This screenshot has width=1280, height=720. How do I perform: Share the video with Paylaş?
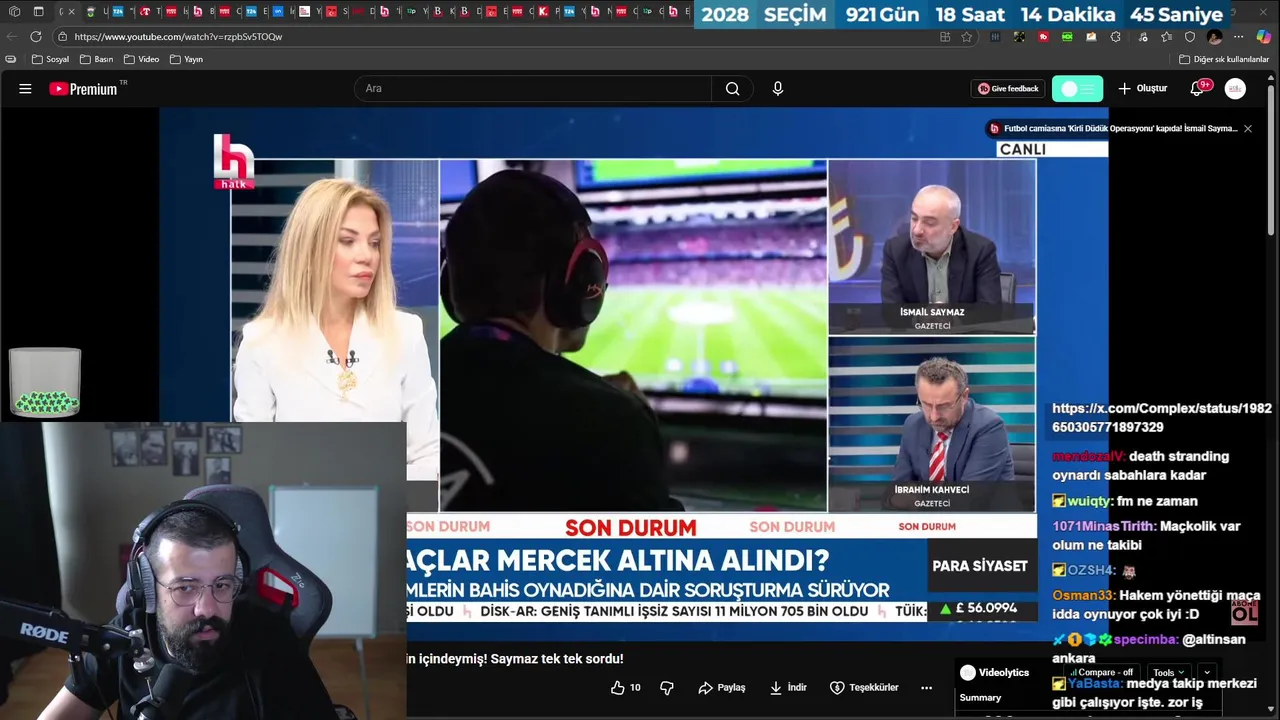click(x=722, y=687)
